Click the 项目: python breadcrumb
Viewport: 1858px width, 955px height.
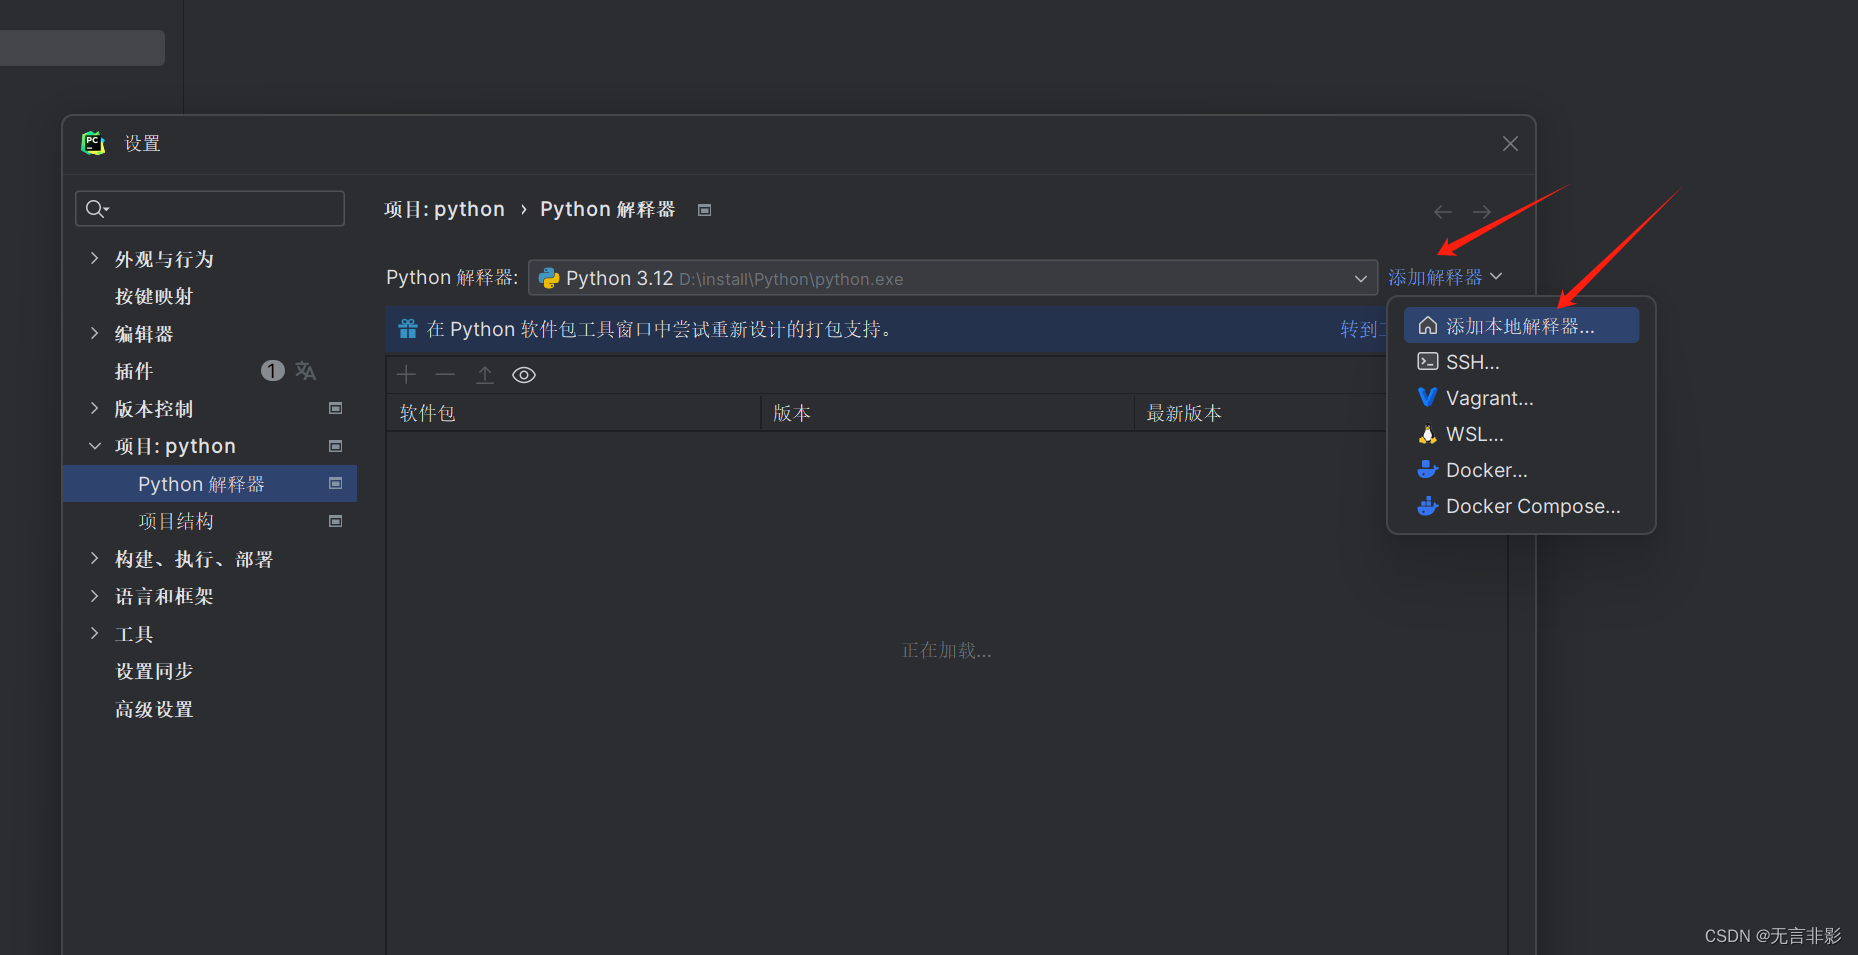(445, 209)
